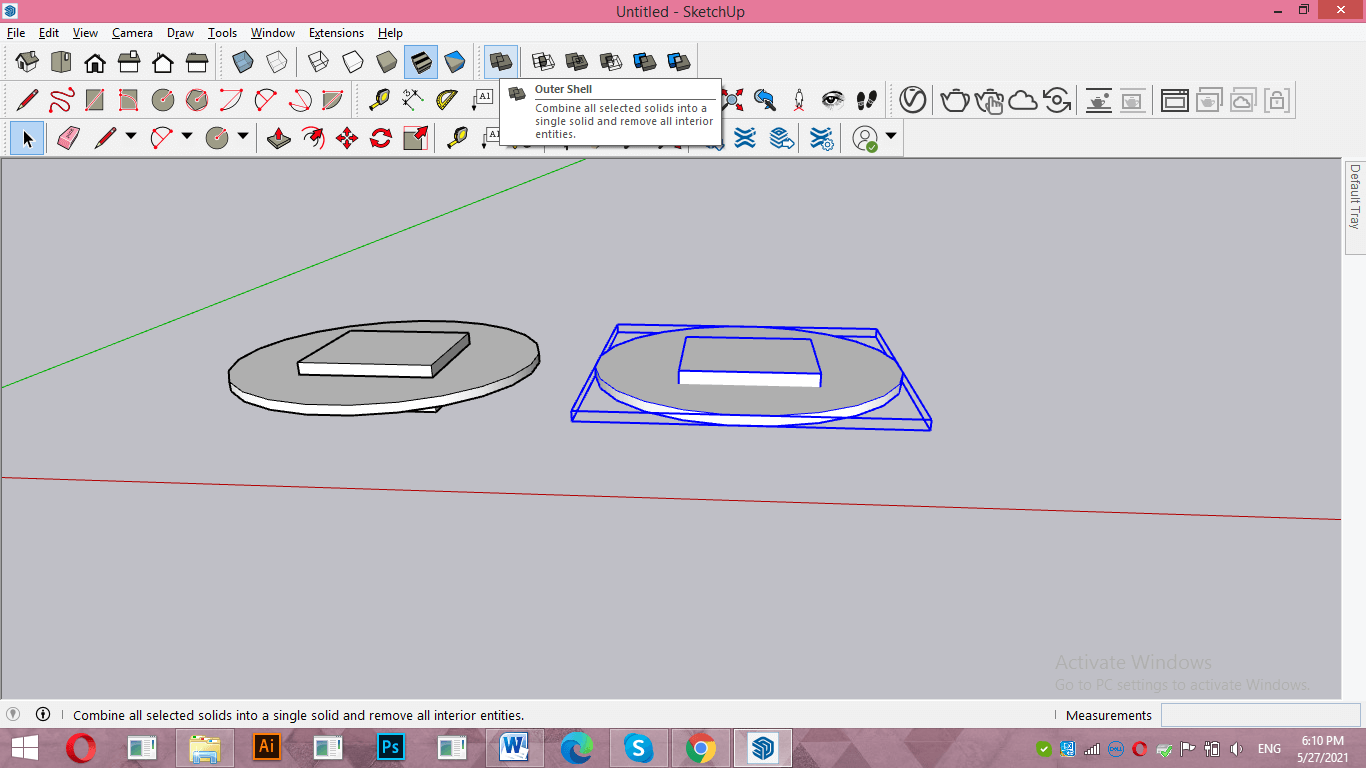Select the Follow Me tool
Screen dimensions: 1366x768
tap(313, 138)
